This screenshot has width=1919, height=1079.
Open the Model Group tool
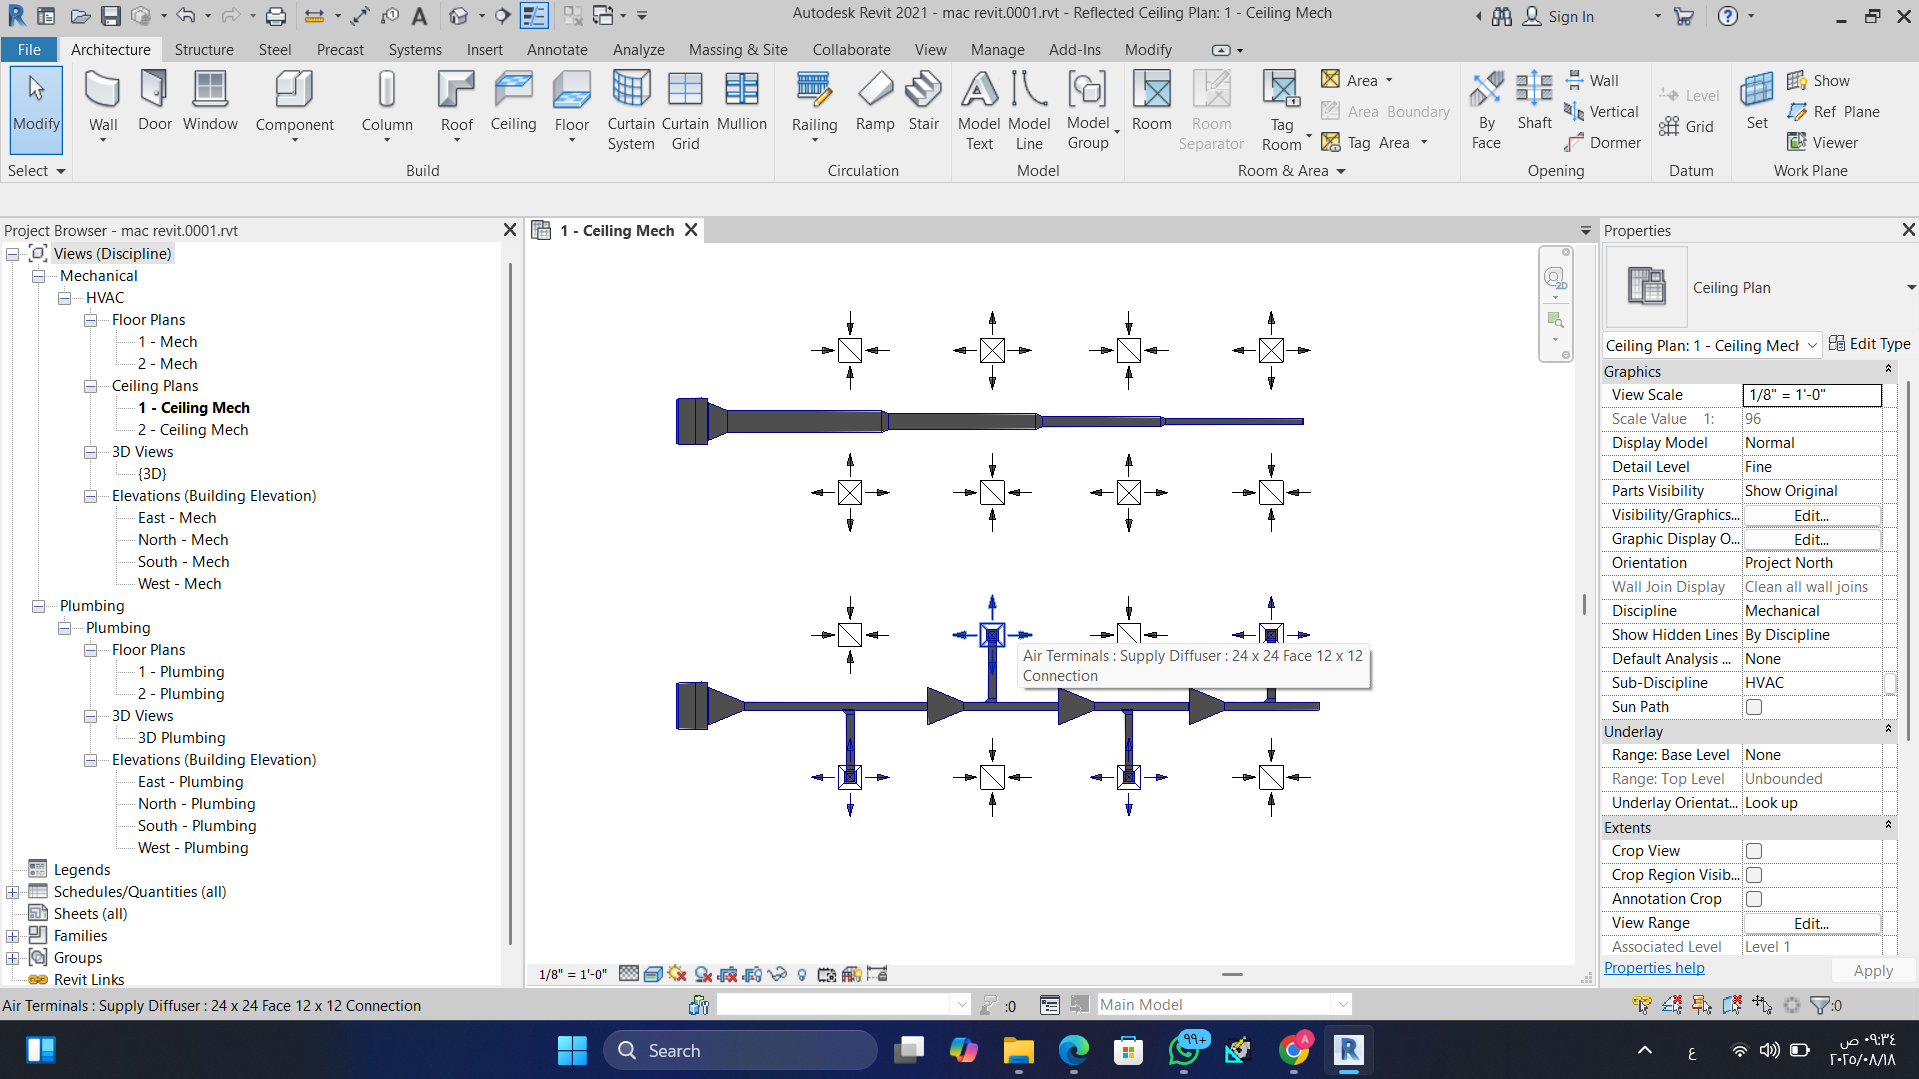(1088, 110)
